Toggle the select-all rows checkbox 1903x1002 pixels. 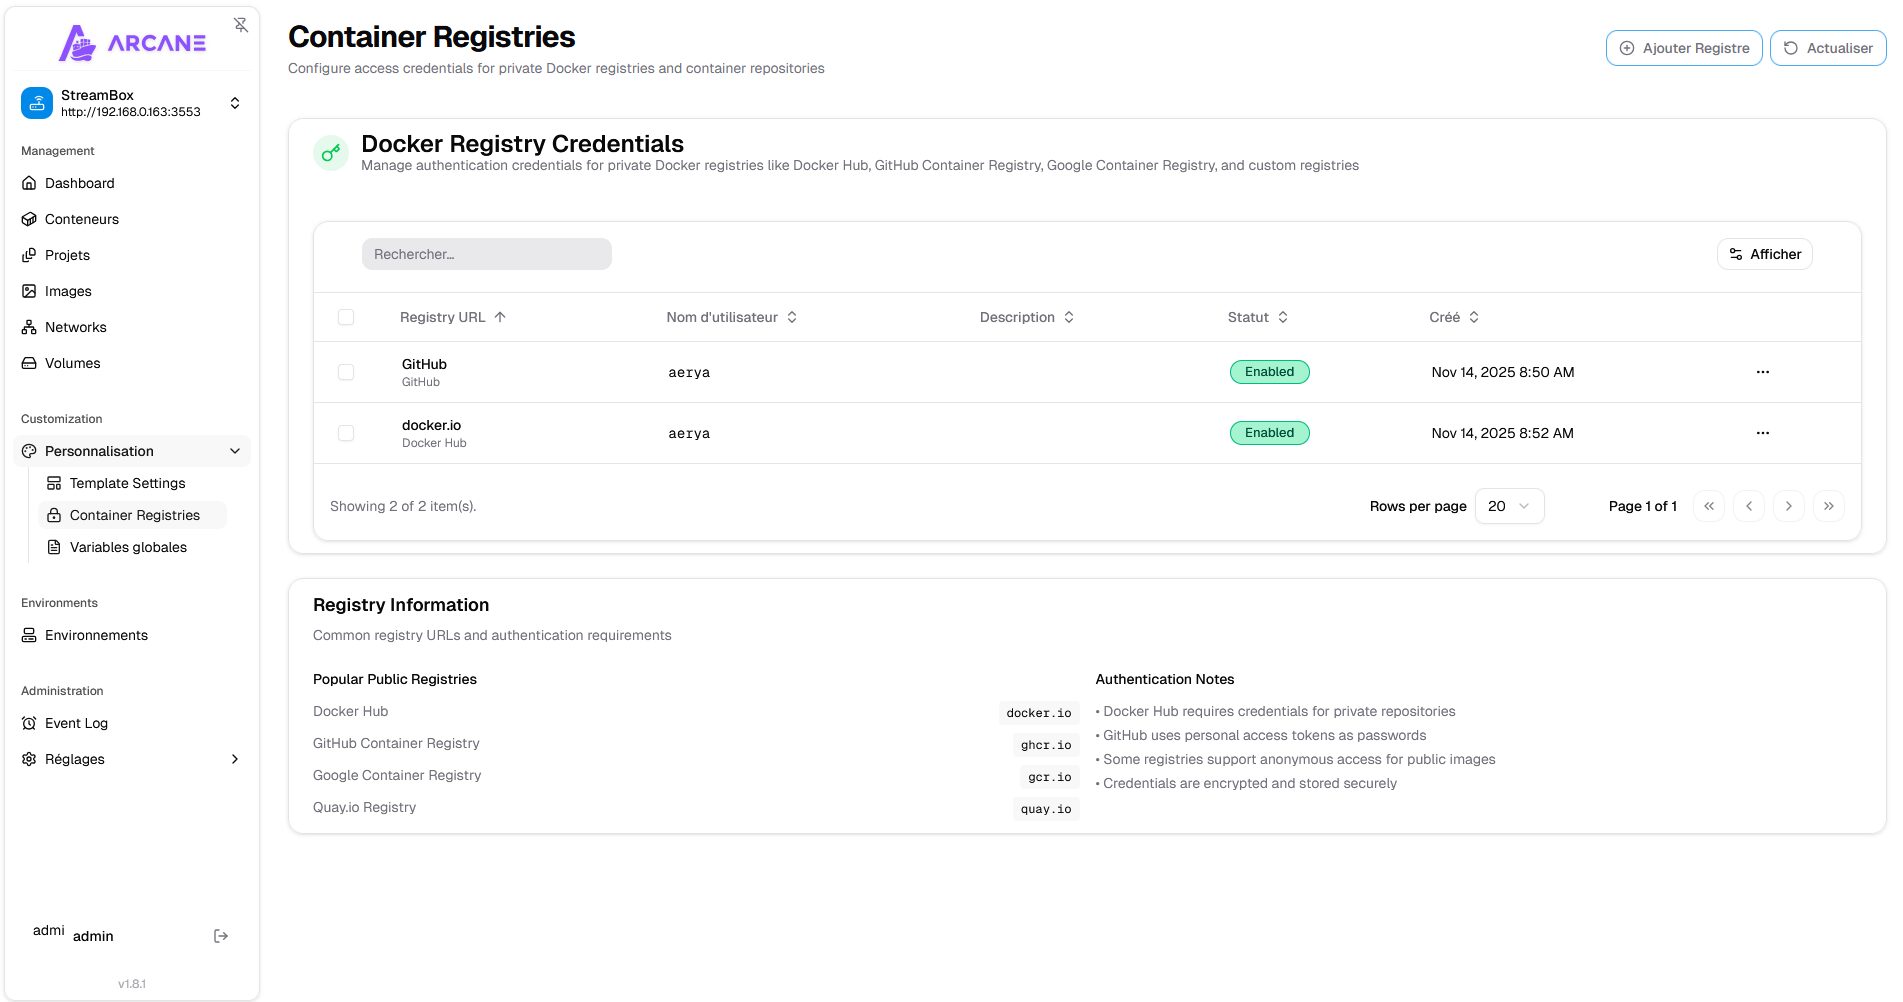click(346, 317)
